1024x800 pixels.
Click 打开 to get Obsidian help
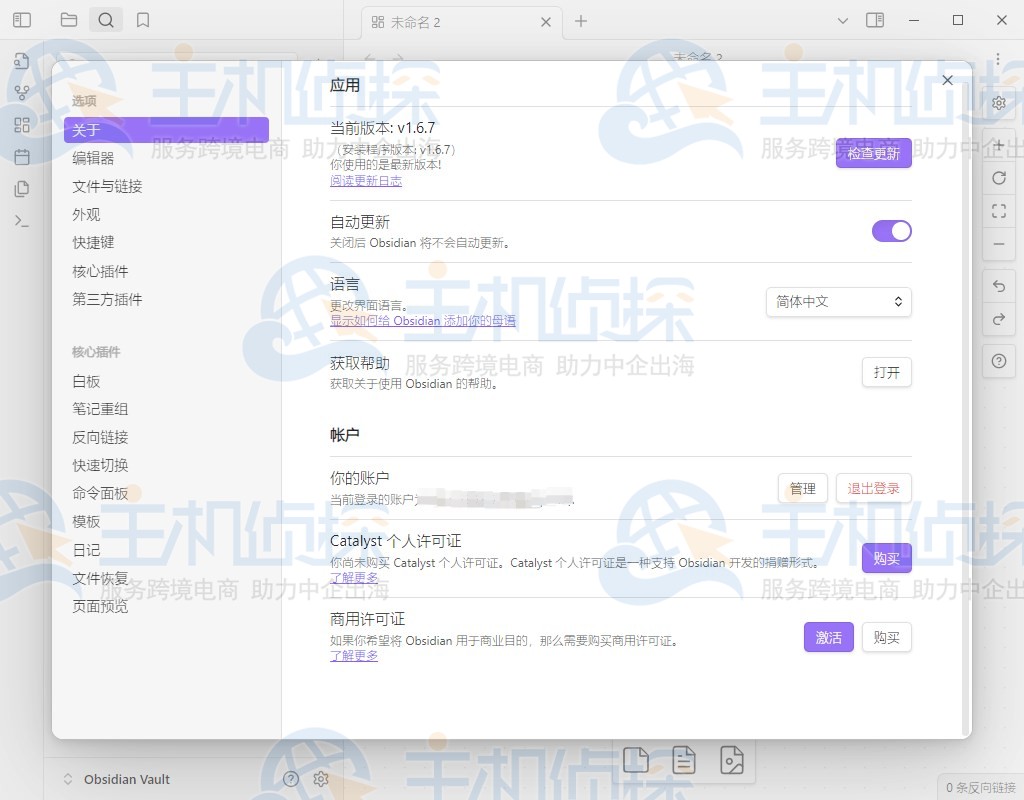tap(886, 371)
